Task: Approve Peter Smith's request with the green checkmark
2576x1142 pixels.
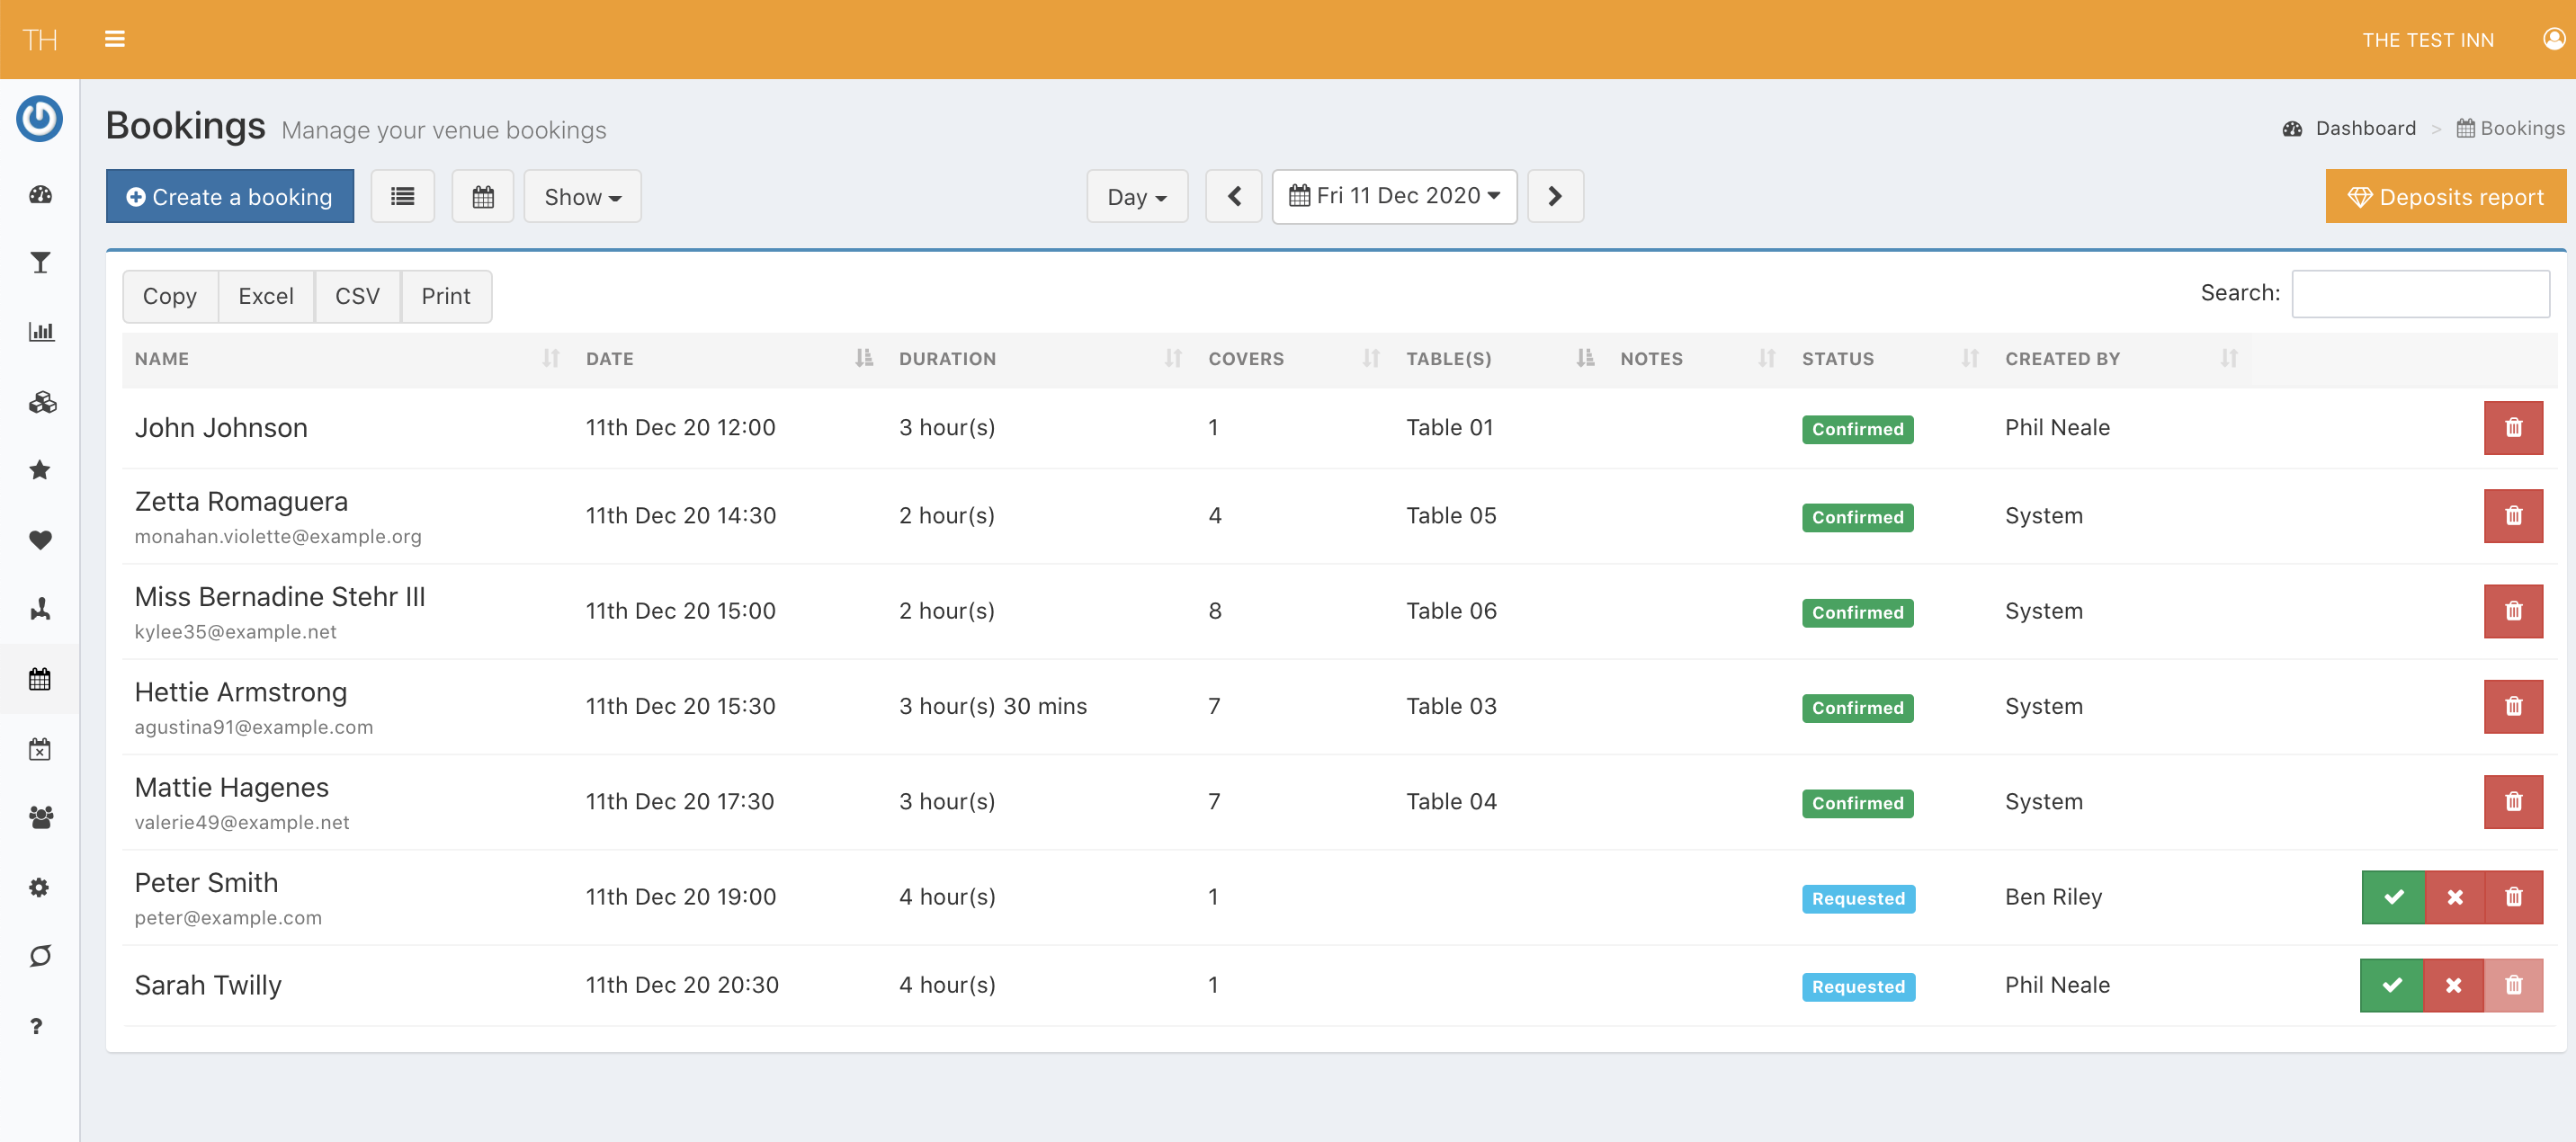Action: (x=2393, y=897)
